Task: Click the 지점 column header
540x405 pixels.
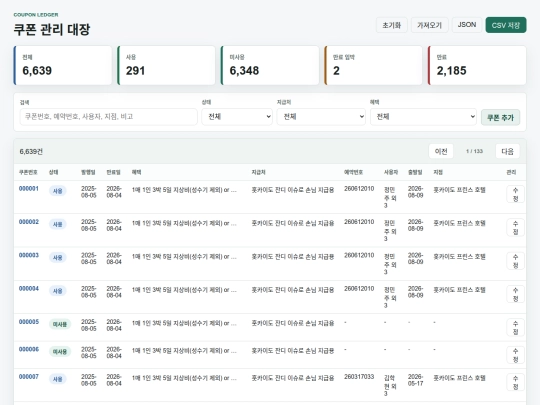Action: point(438,172)
